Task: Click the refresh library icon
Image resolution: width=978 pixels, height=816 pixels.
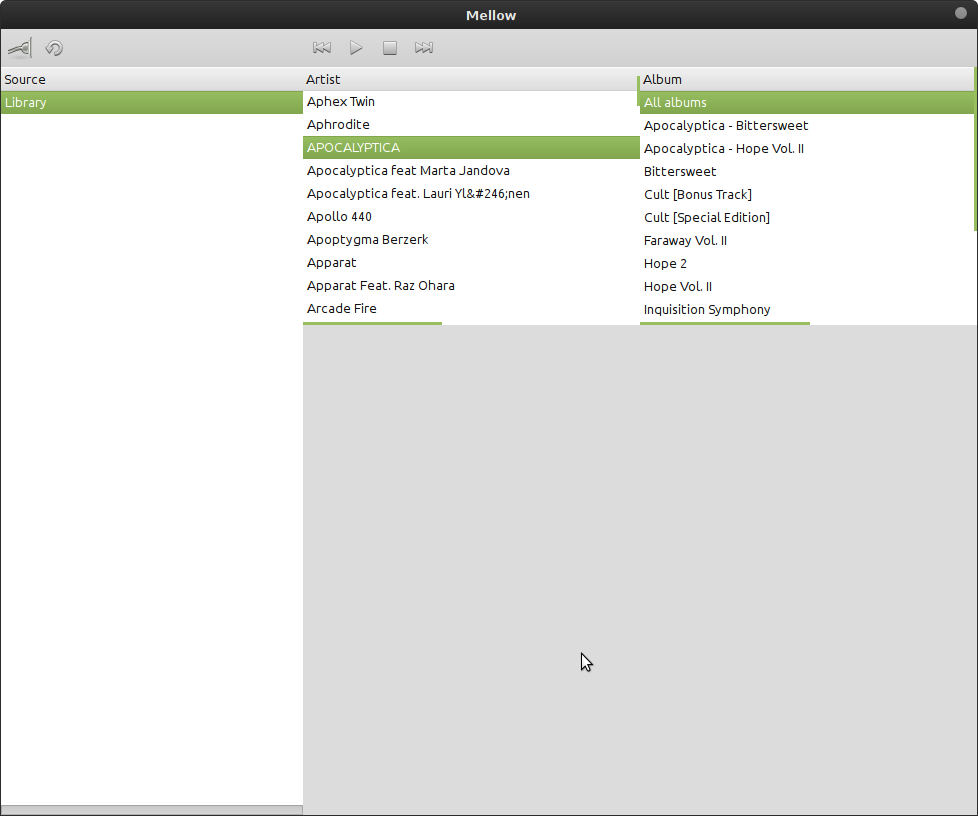Action: pyautogui.click(x=54, y=48)
